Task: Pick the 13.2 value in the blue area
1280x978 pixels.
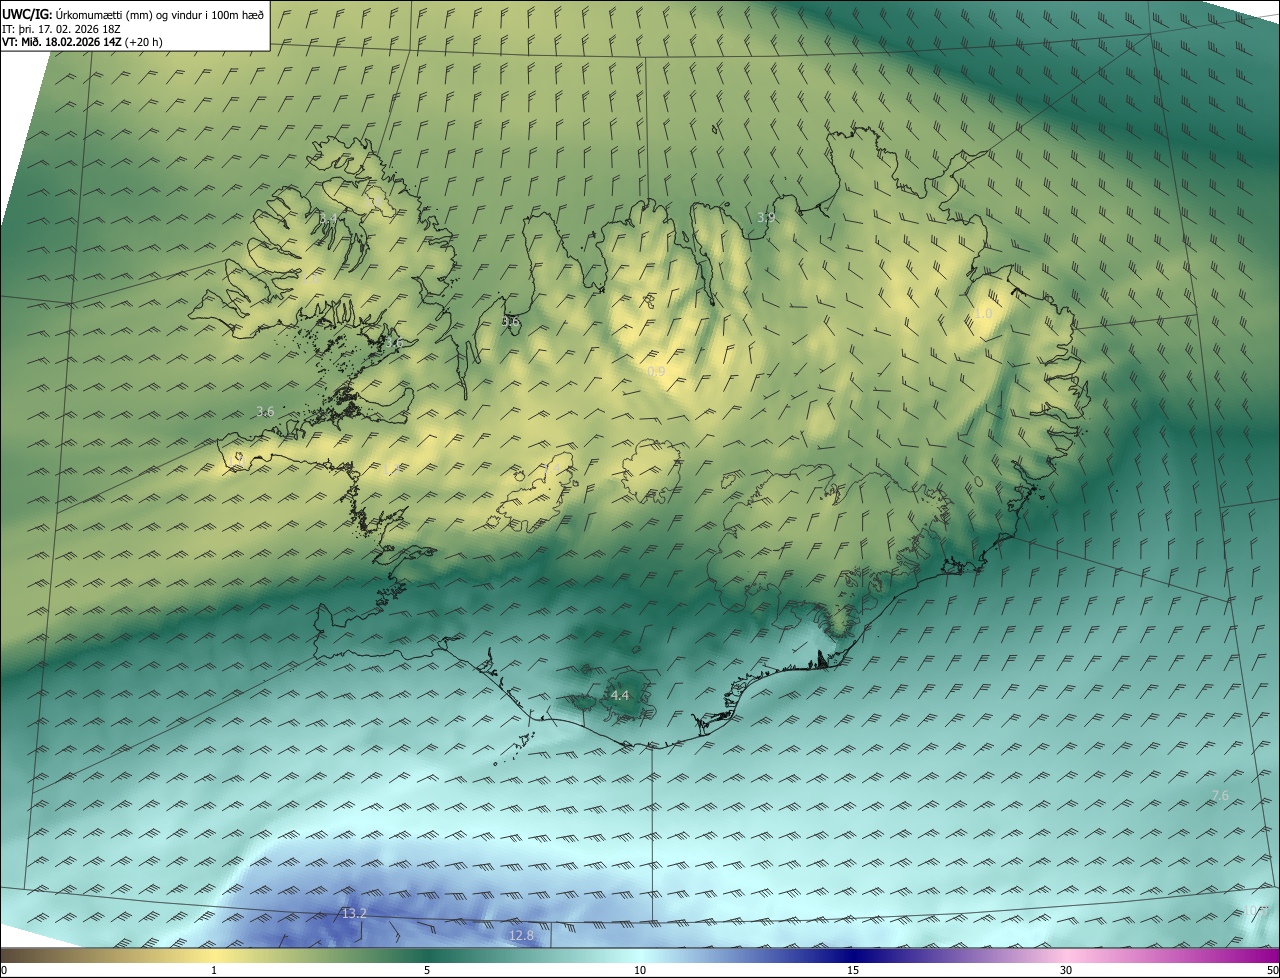Action: (x=354, y=913)
